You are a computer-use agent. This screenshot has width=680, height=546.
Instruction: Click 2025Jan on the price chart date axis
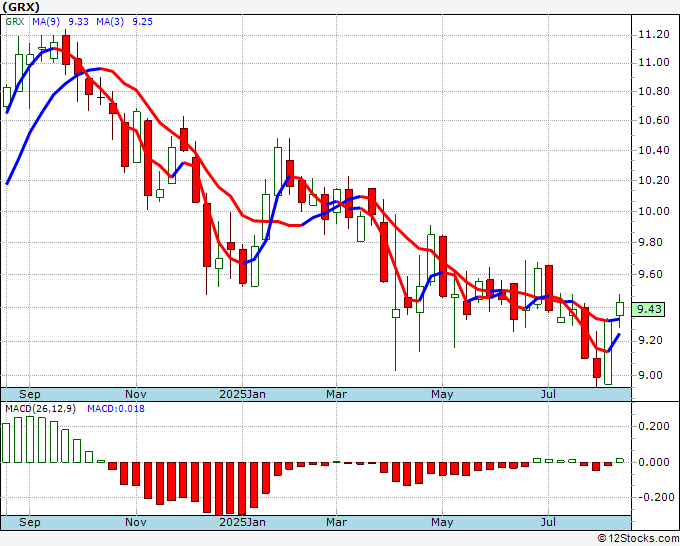click(242, 394)
